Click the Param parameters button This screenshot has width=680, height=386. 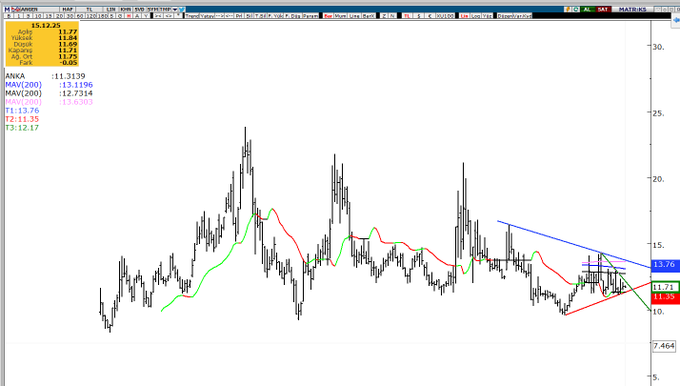click(311, 16)
